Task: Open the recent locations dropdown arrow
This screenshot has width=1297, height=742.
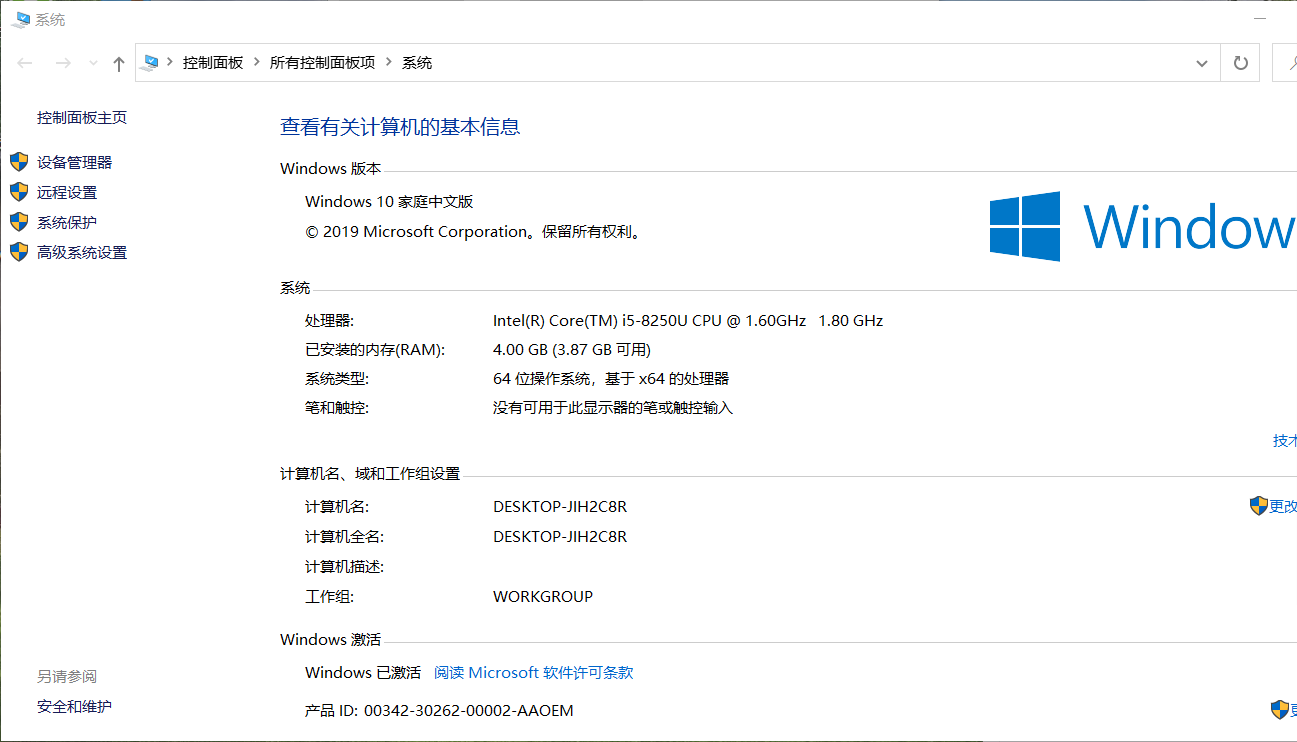Action: [94, 63]
